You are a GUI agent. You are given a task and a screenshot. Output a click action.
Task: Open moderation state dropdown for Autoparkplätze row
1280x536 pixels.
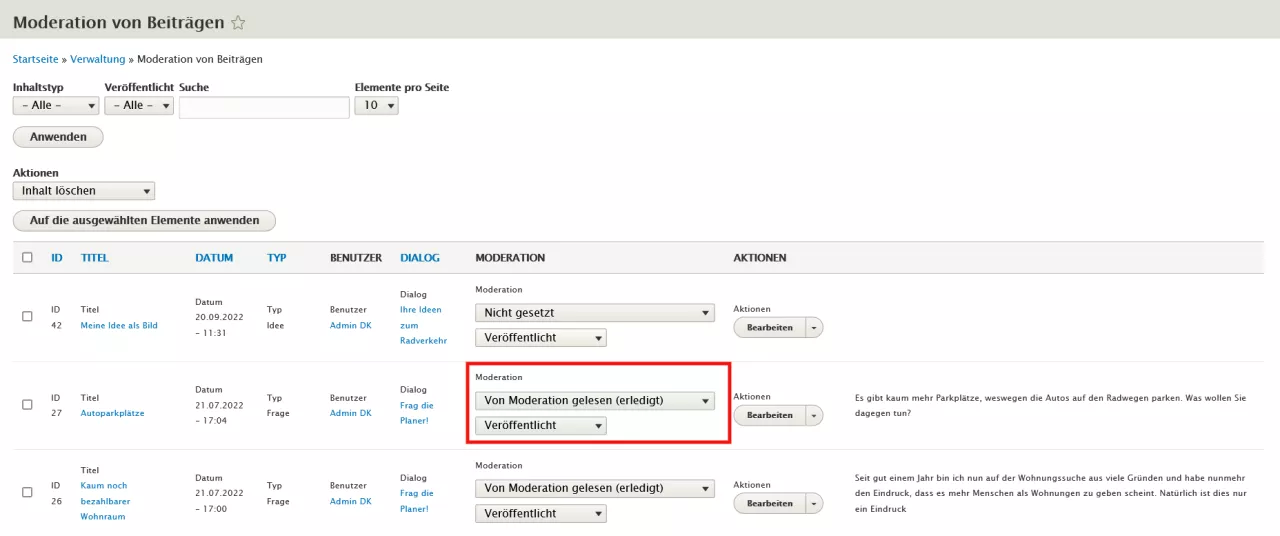pos(595,401)
